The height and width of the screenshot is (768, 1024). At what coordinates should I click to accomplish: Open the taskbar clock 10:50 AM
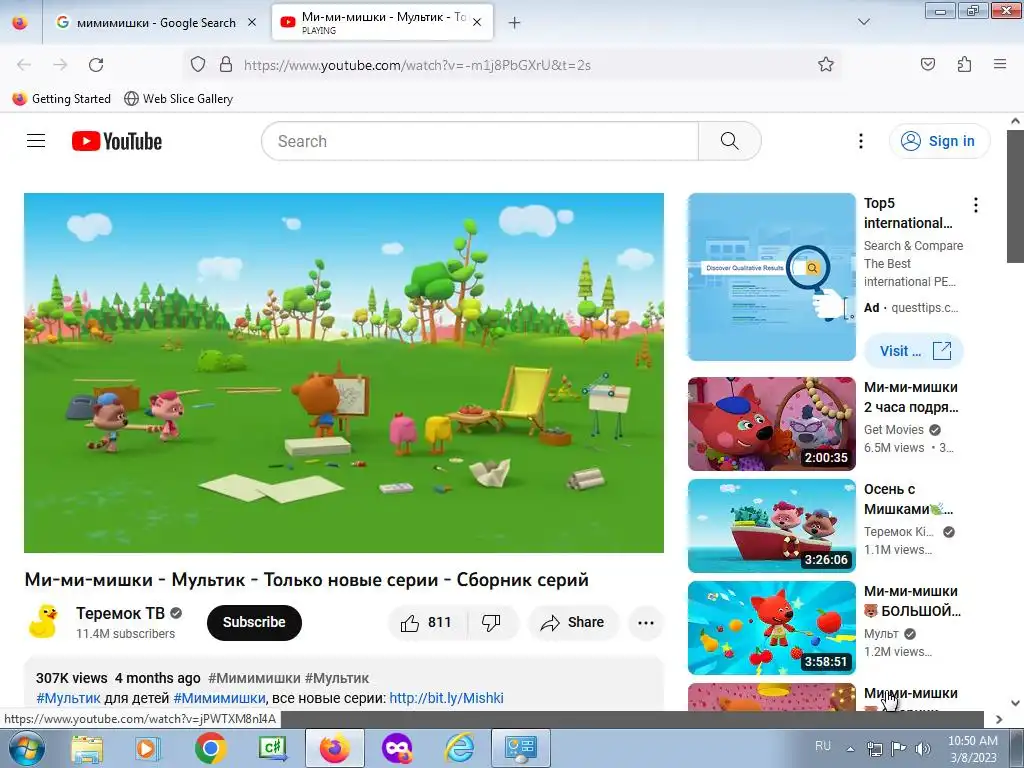pyautogui.click(x=972, y=749)
